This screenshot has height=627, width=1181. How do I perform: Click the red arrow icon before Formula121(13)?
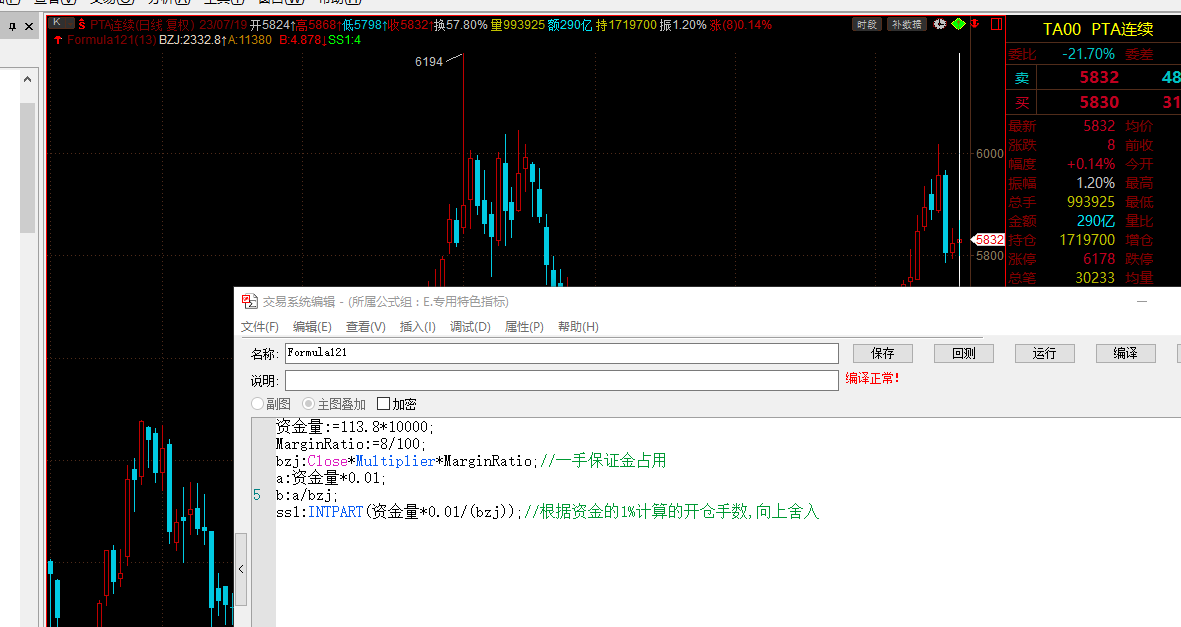[x=58, y=40]
